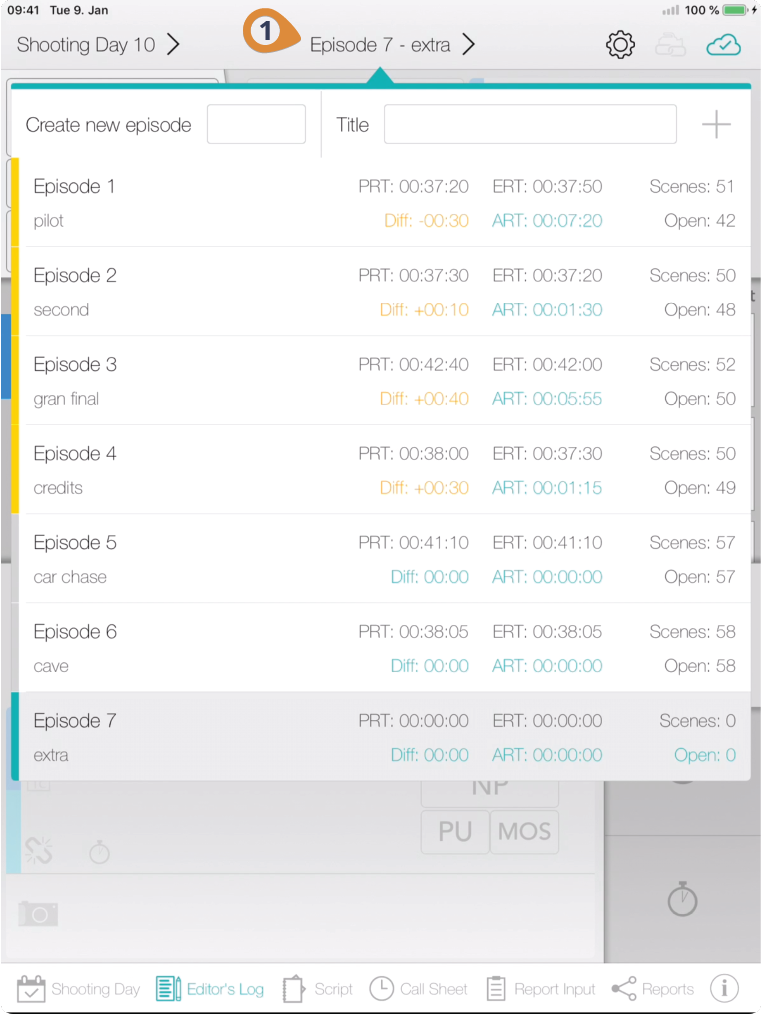761x1015 pixels.
Task: Select Episode 1 pilot from list
Action: pos(384,203)
